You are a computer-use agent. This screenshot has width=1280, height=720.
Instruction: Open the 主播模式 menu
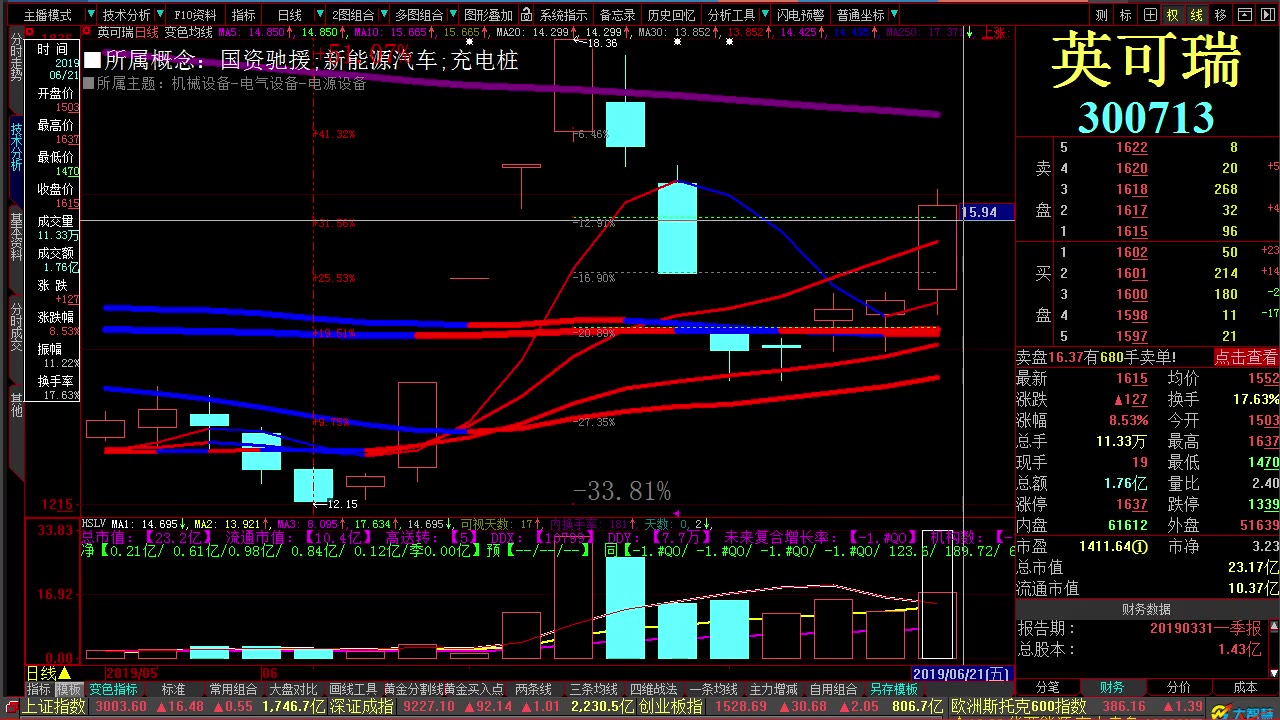click(x=48, y=15)
